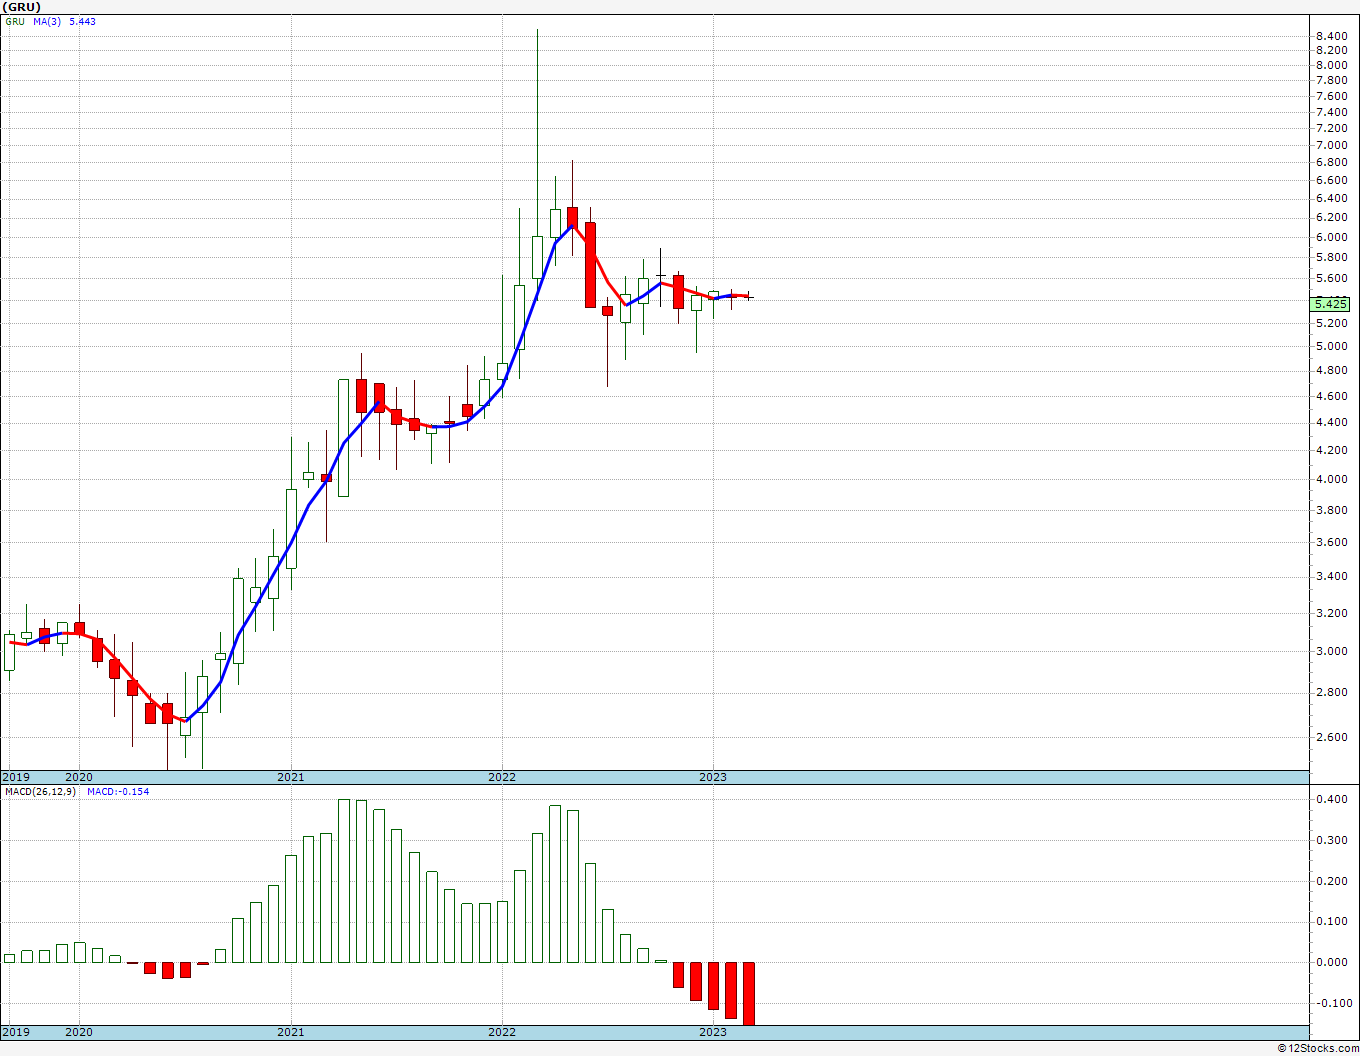The height and width of the screenshot is (1056, 1360).
Task: Click the MACD:-0.154 value readout
Action: point(118,792)
